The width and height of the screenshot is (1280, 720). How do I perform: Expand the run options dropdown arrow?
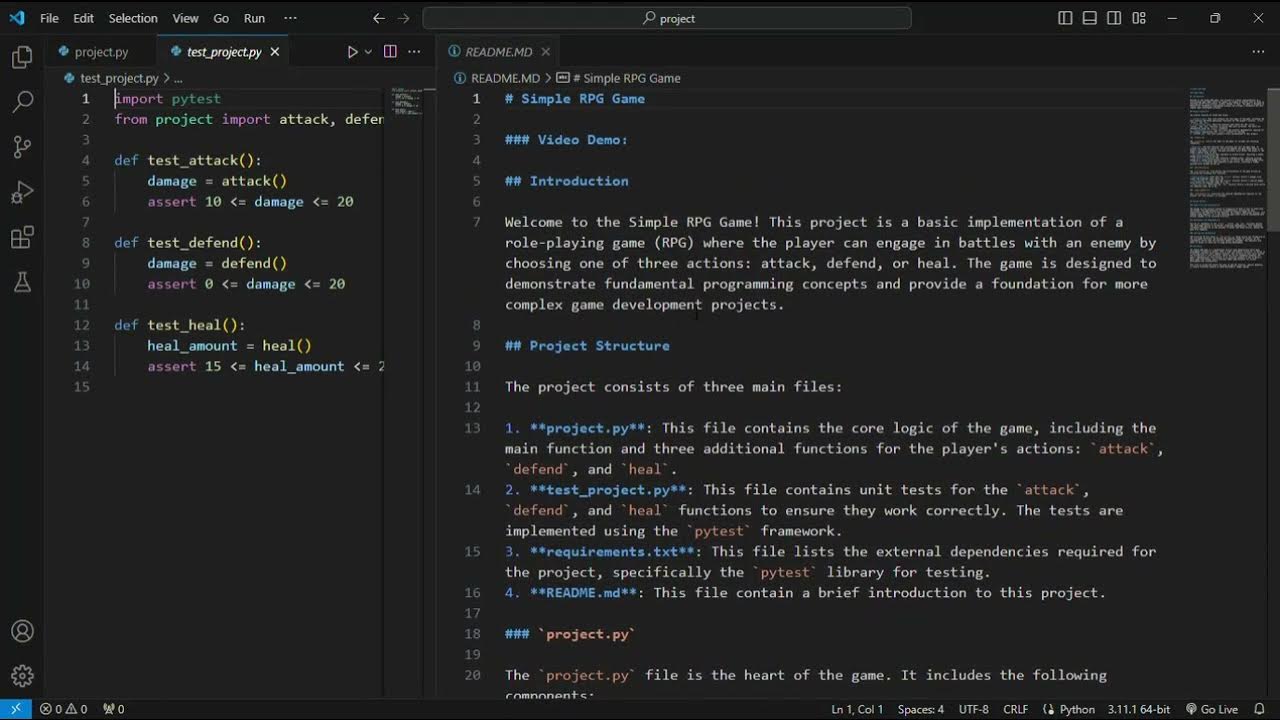[x=368, y=52]
